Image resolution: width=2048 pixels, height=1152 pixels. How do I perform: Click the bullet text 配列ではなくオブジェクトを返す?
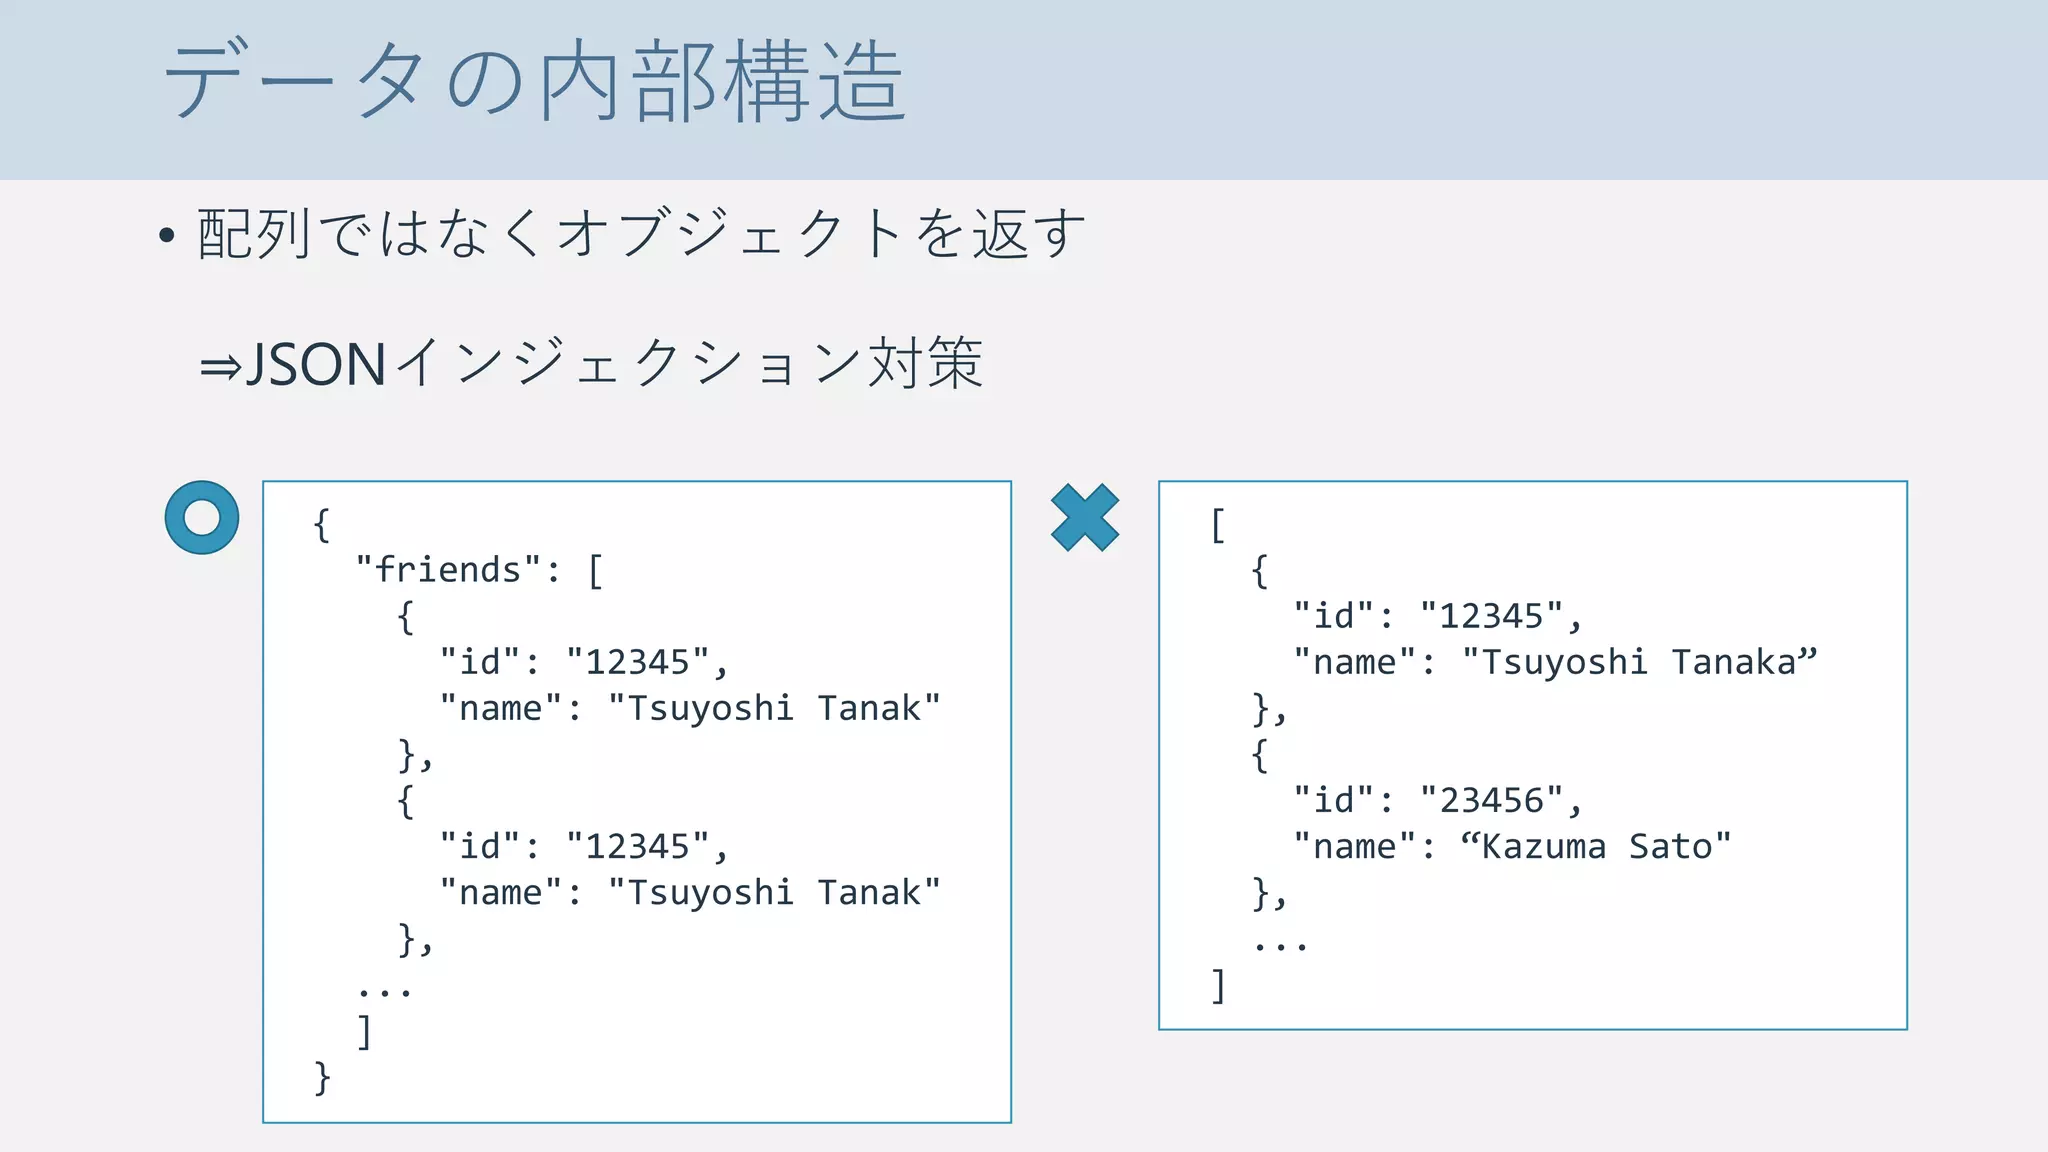click(641, 234)
